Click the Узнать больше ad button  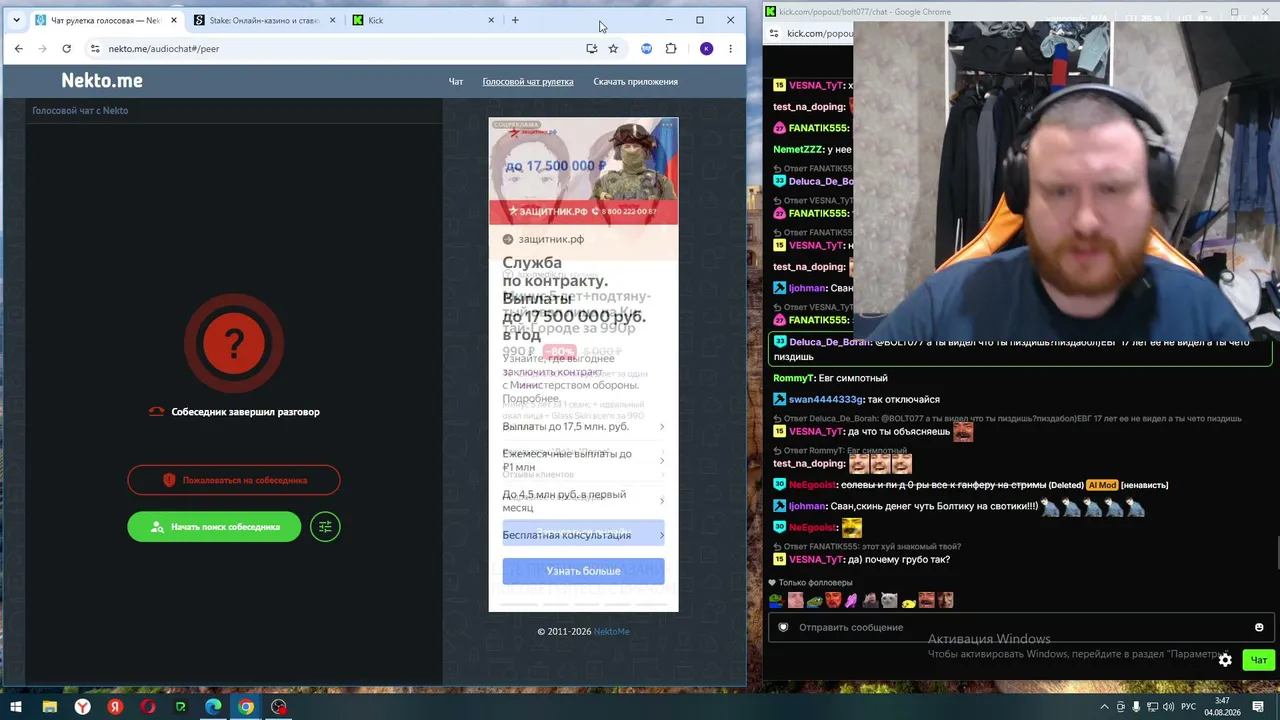tap(583, 571)
